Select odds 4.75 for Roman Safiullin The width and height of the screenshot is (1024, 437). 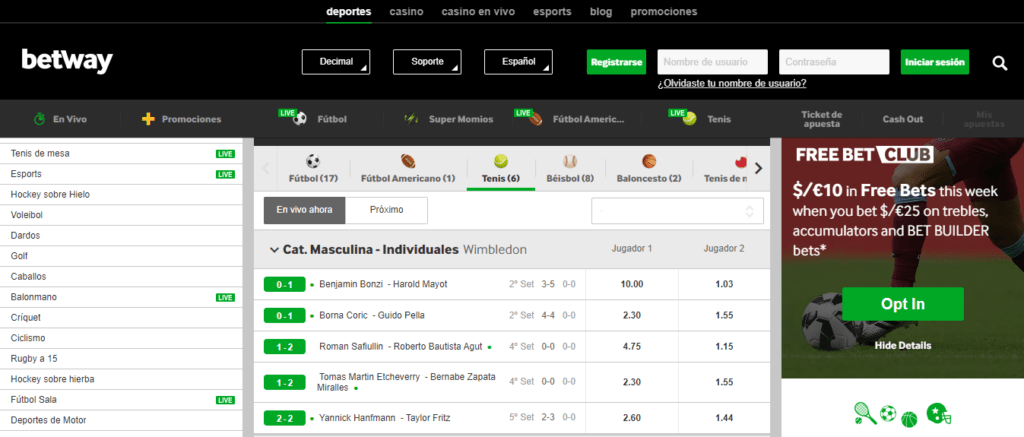pos(632,347)
